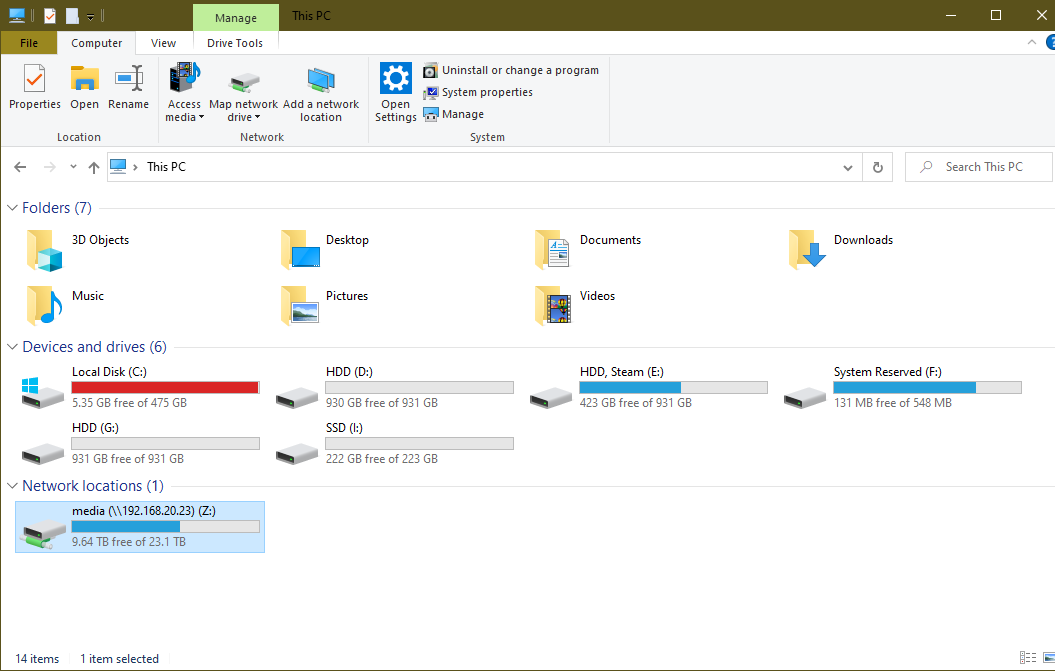This screenshot has height=671, width=1055.
Task: Click '9.64 TB free of 23.1 TB' text
Action: pyautogui.click(x=129, y=542)
